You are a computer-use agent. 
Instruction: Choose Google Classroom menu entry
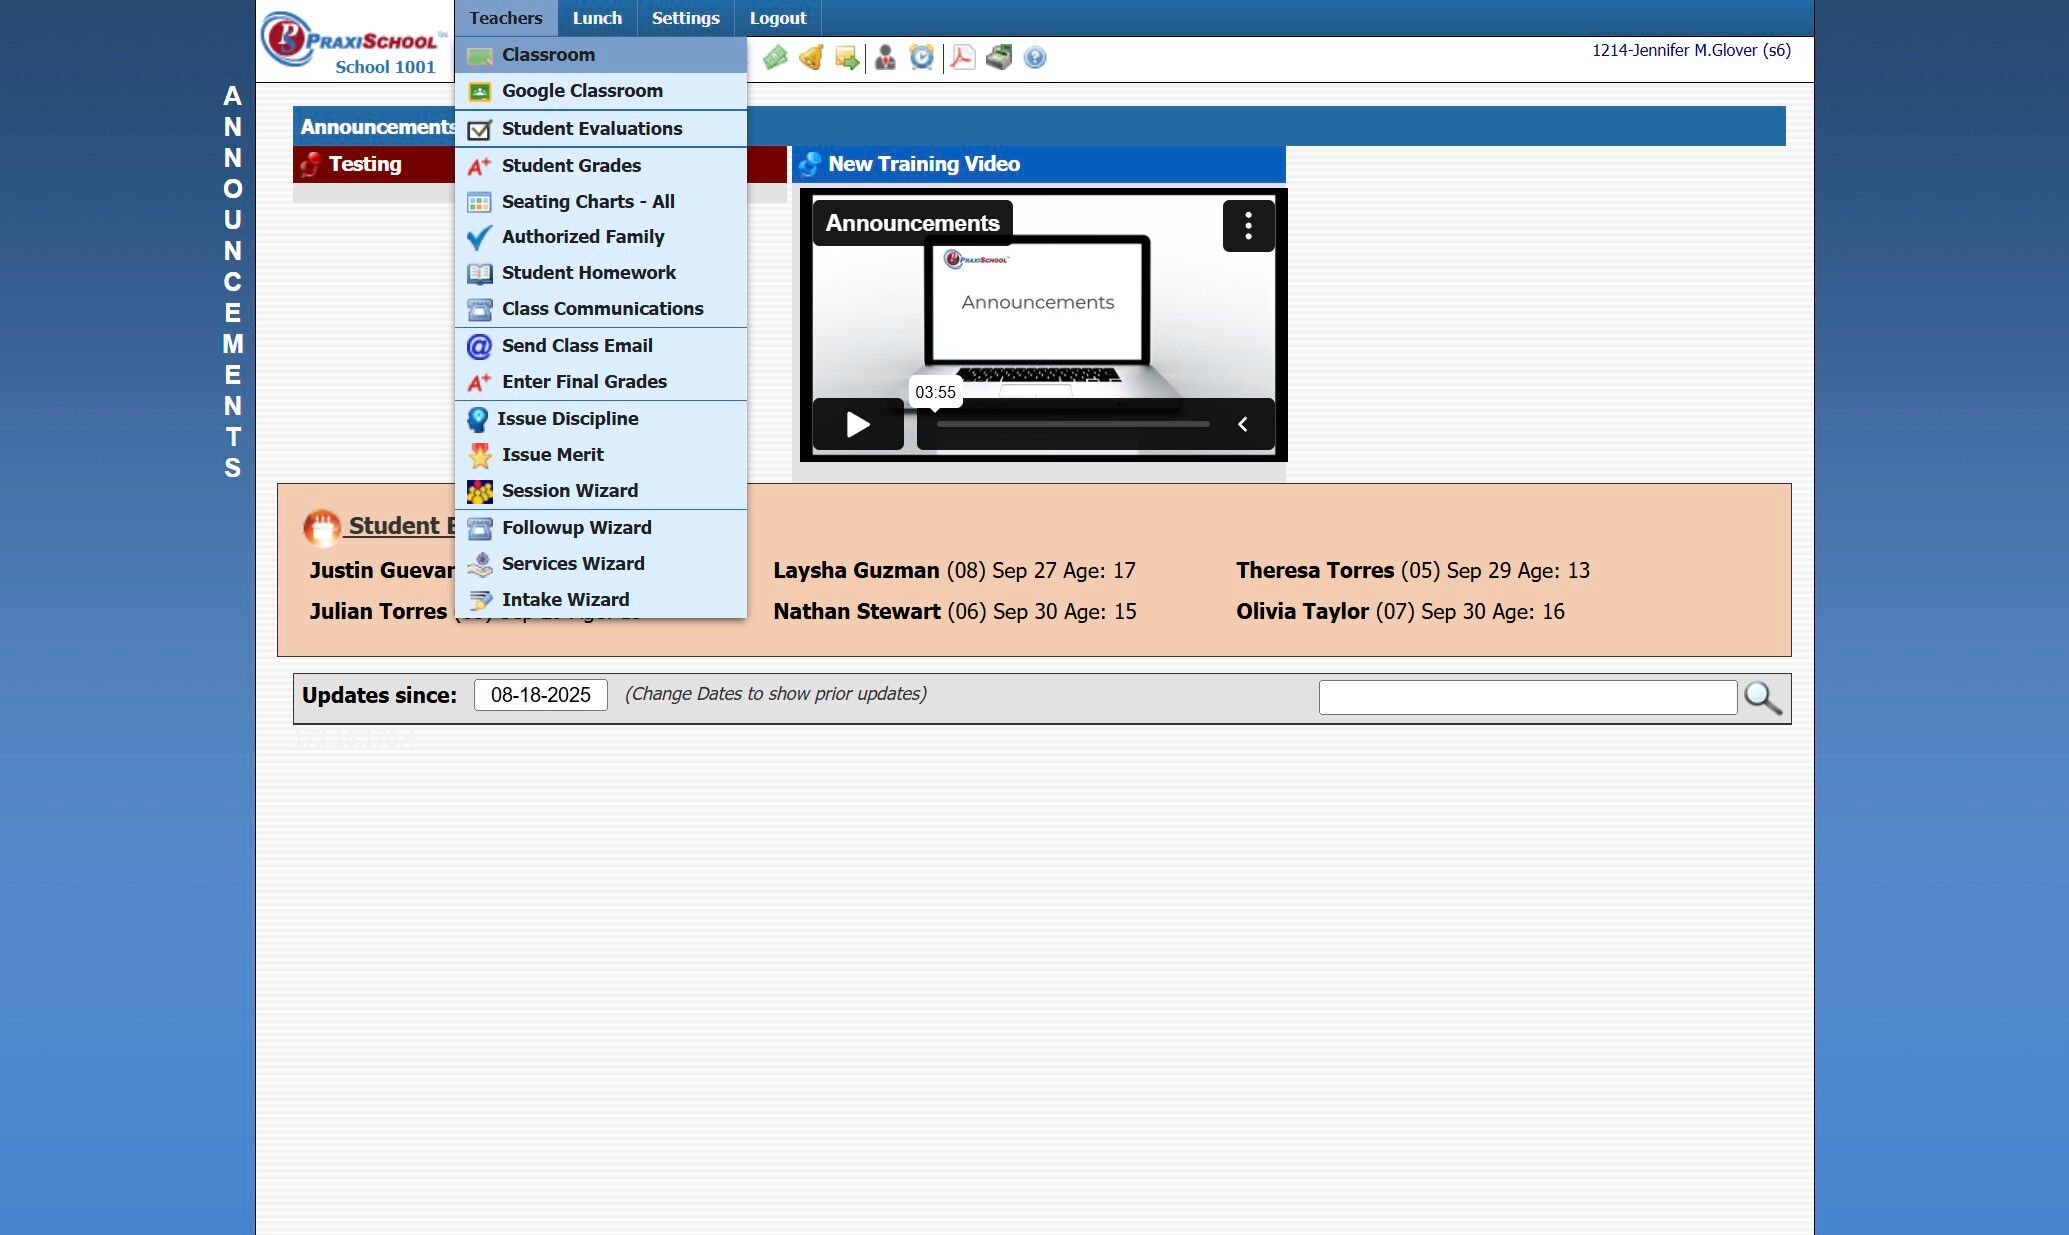point(582,91)
